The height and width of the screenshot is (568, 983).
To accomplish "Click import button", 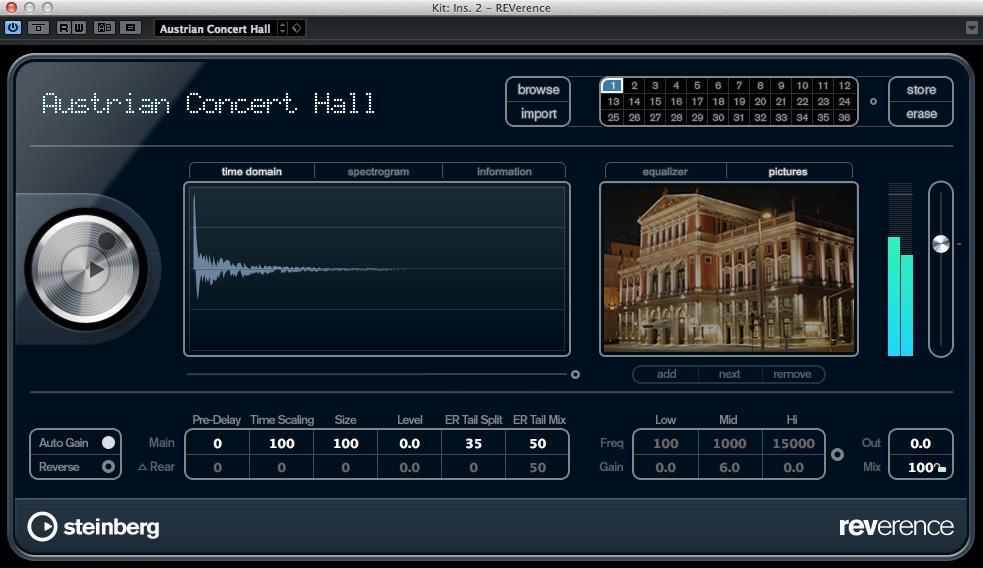I will (x=538, y=113).
